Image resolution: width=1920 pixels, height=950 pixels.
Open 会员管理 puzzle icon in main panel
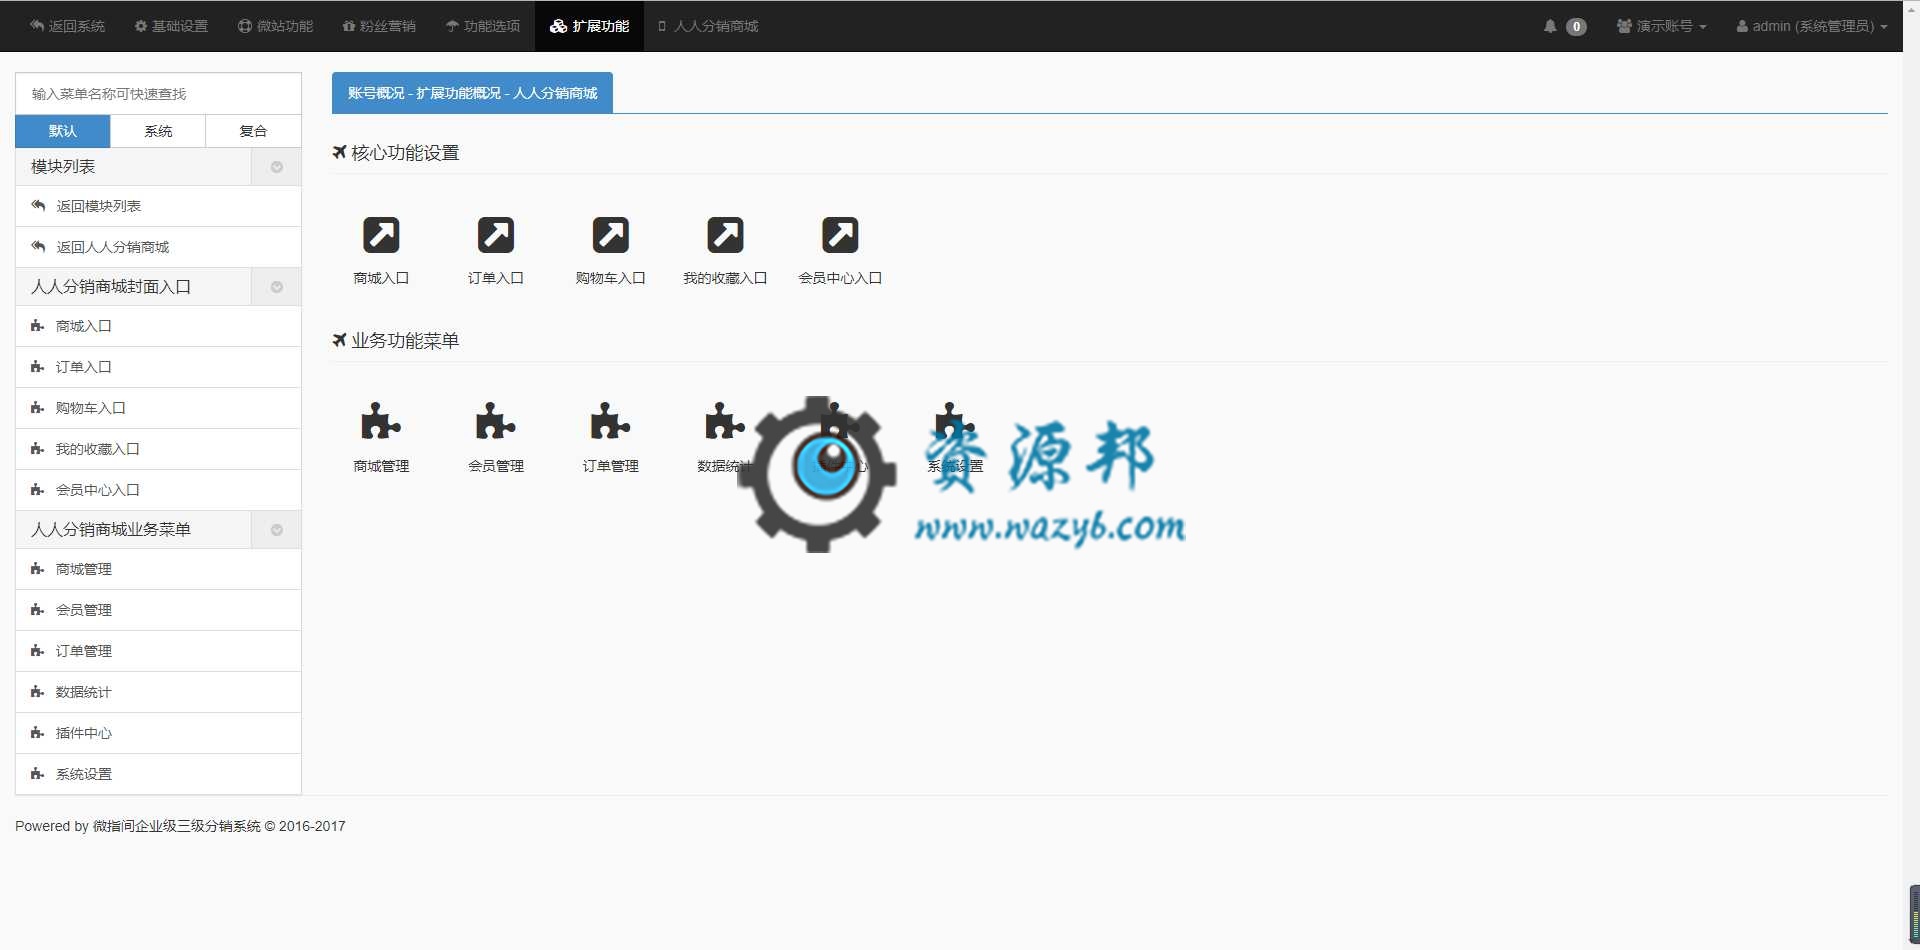(496, 421)
